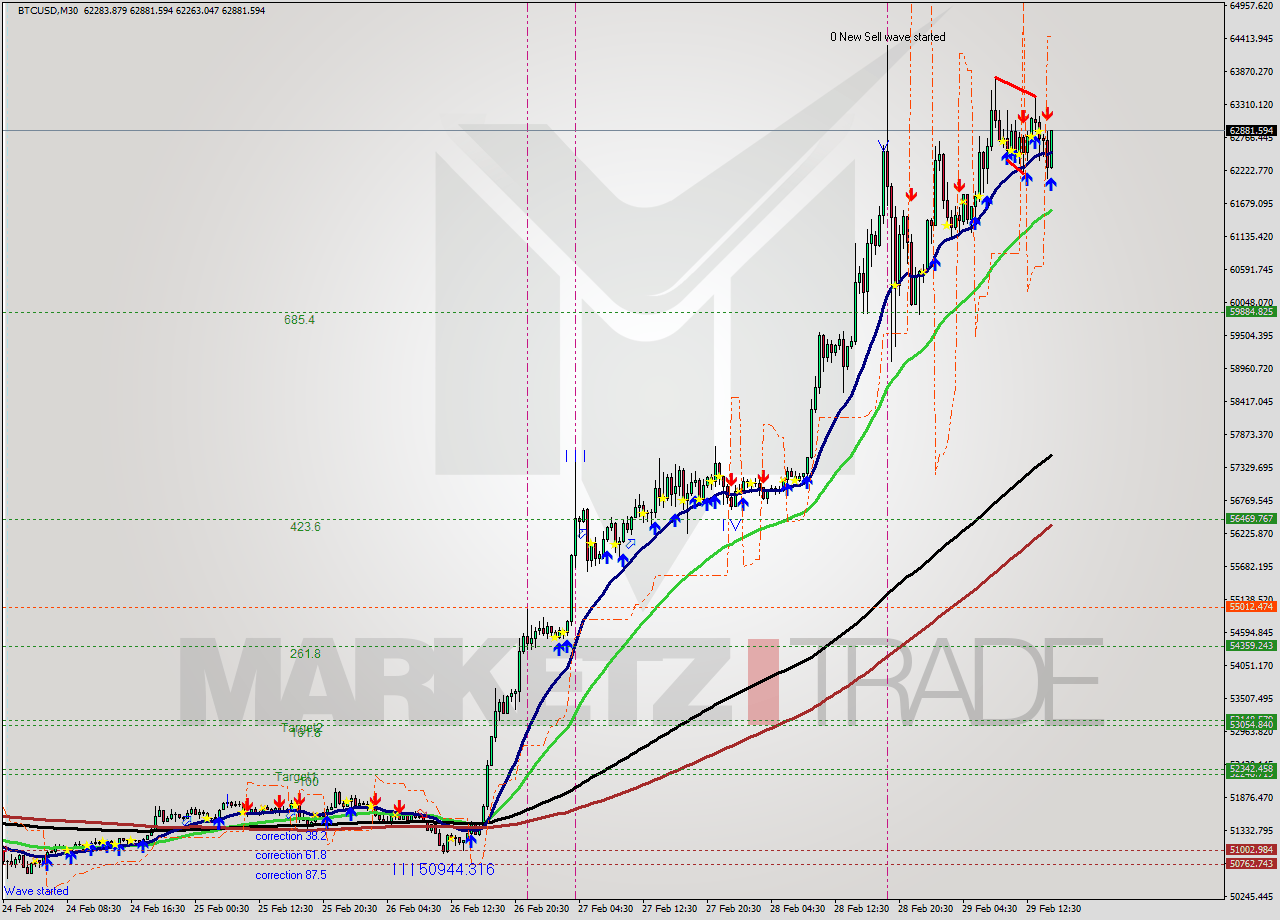
Task: Click the 54051.170 price axis label
Action: pos(1251,666)
